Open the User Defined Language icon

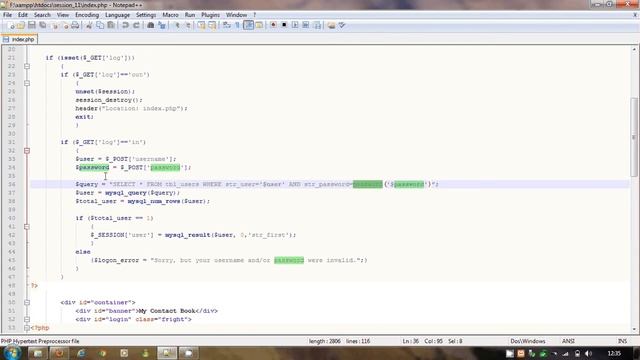259,25
